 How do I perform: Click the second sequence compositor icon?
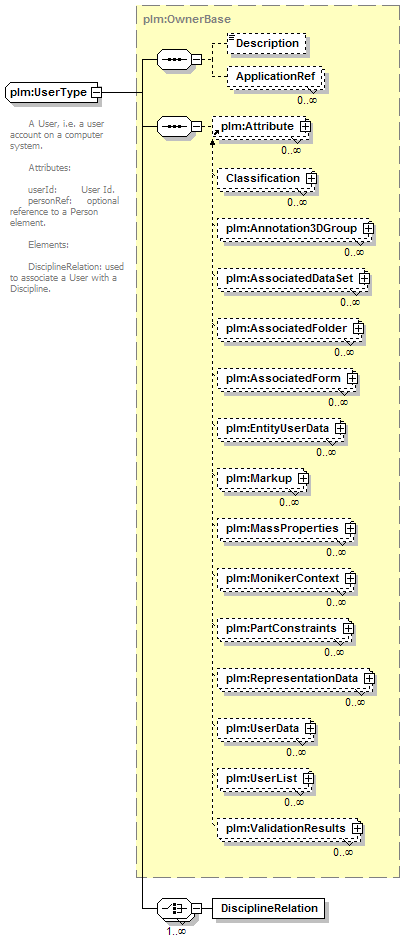174,126
